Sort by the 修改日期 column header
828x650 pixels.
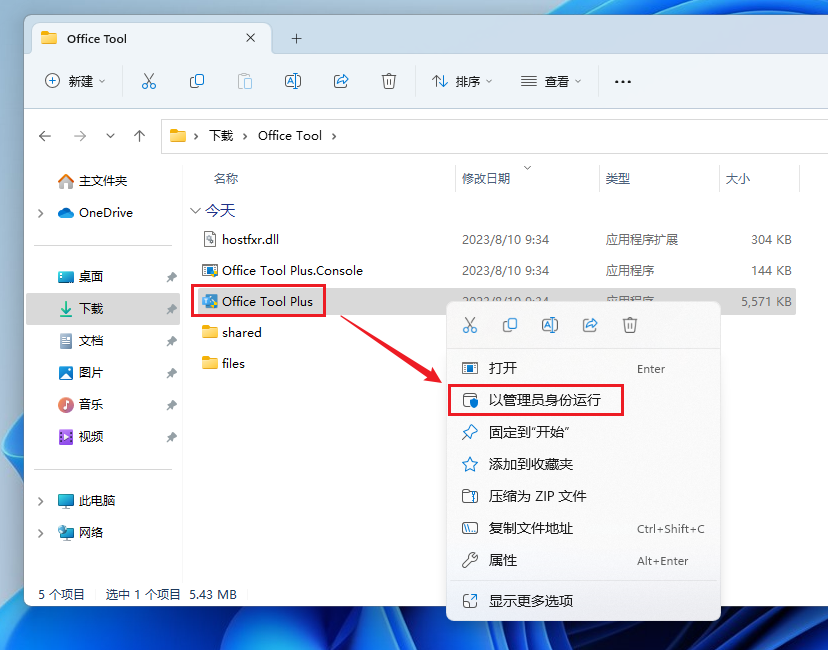486,178
